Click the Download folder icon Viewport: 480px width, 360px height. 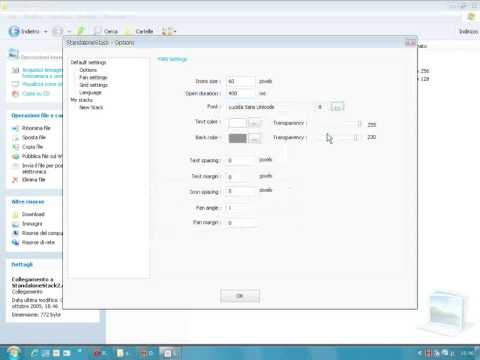pos(15,214)
